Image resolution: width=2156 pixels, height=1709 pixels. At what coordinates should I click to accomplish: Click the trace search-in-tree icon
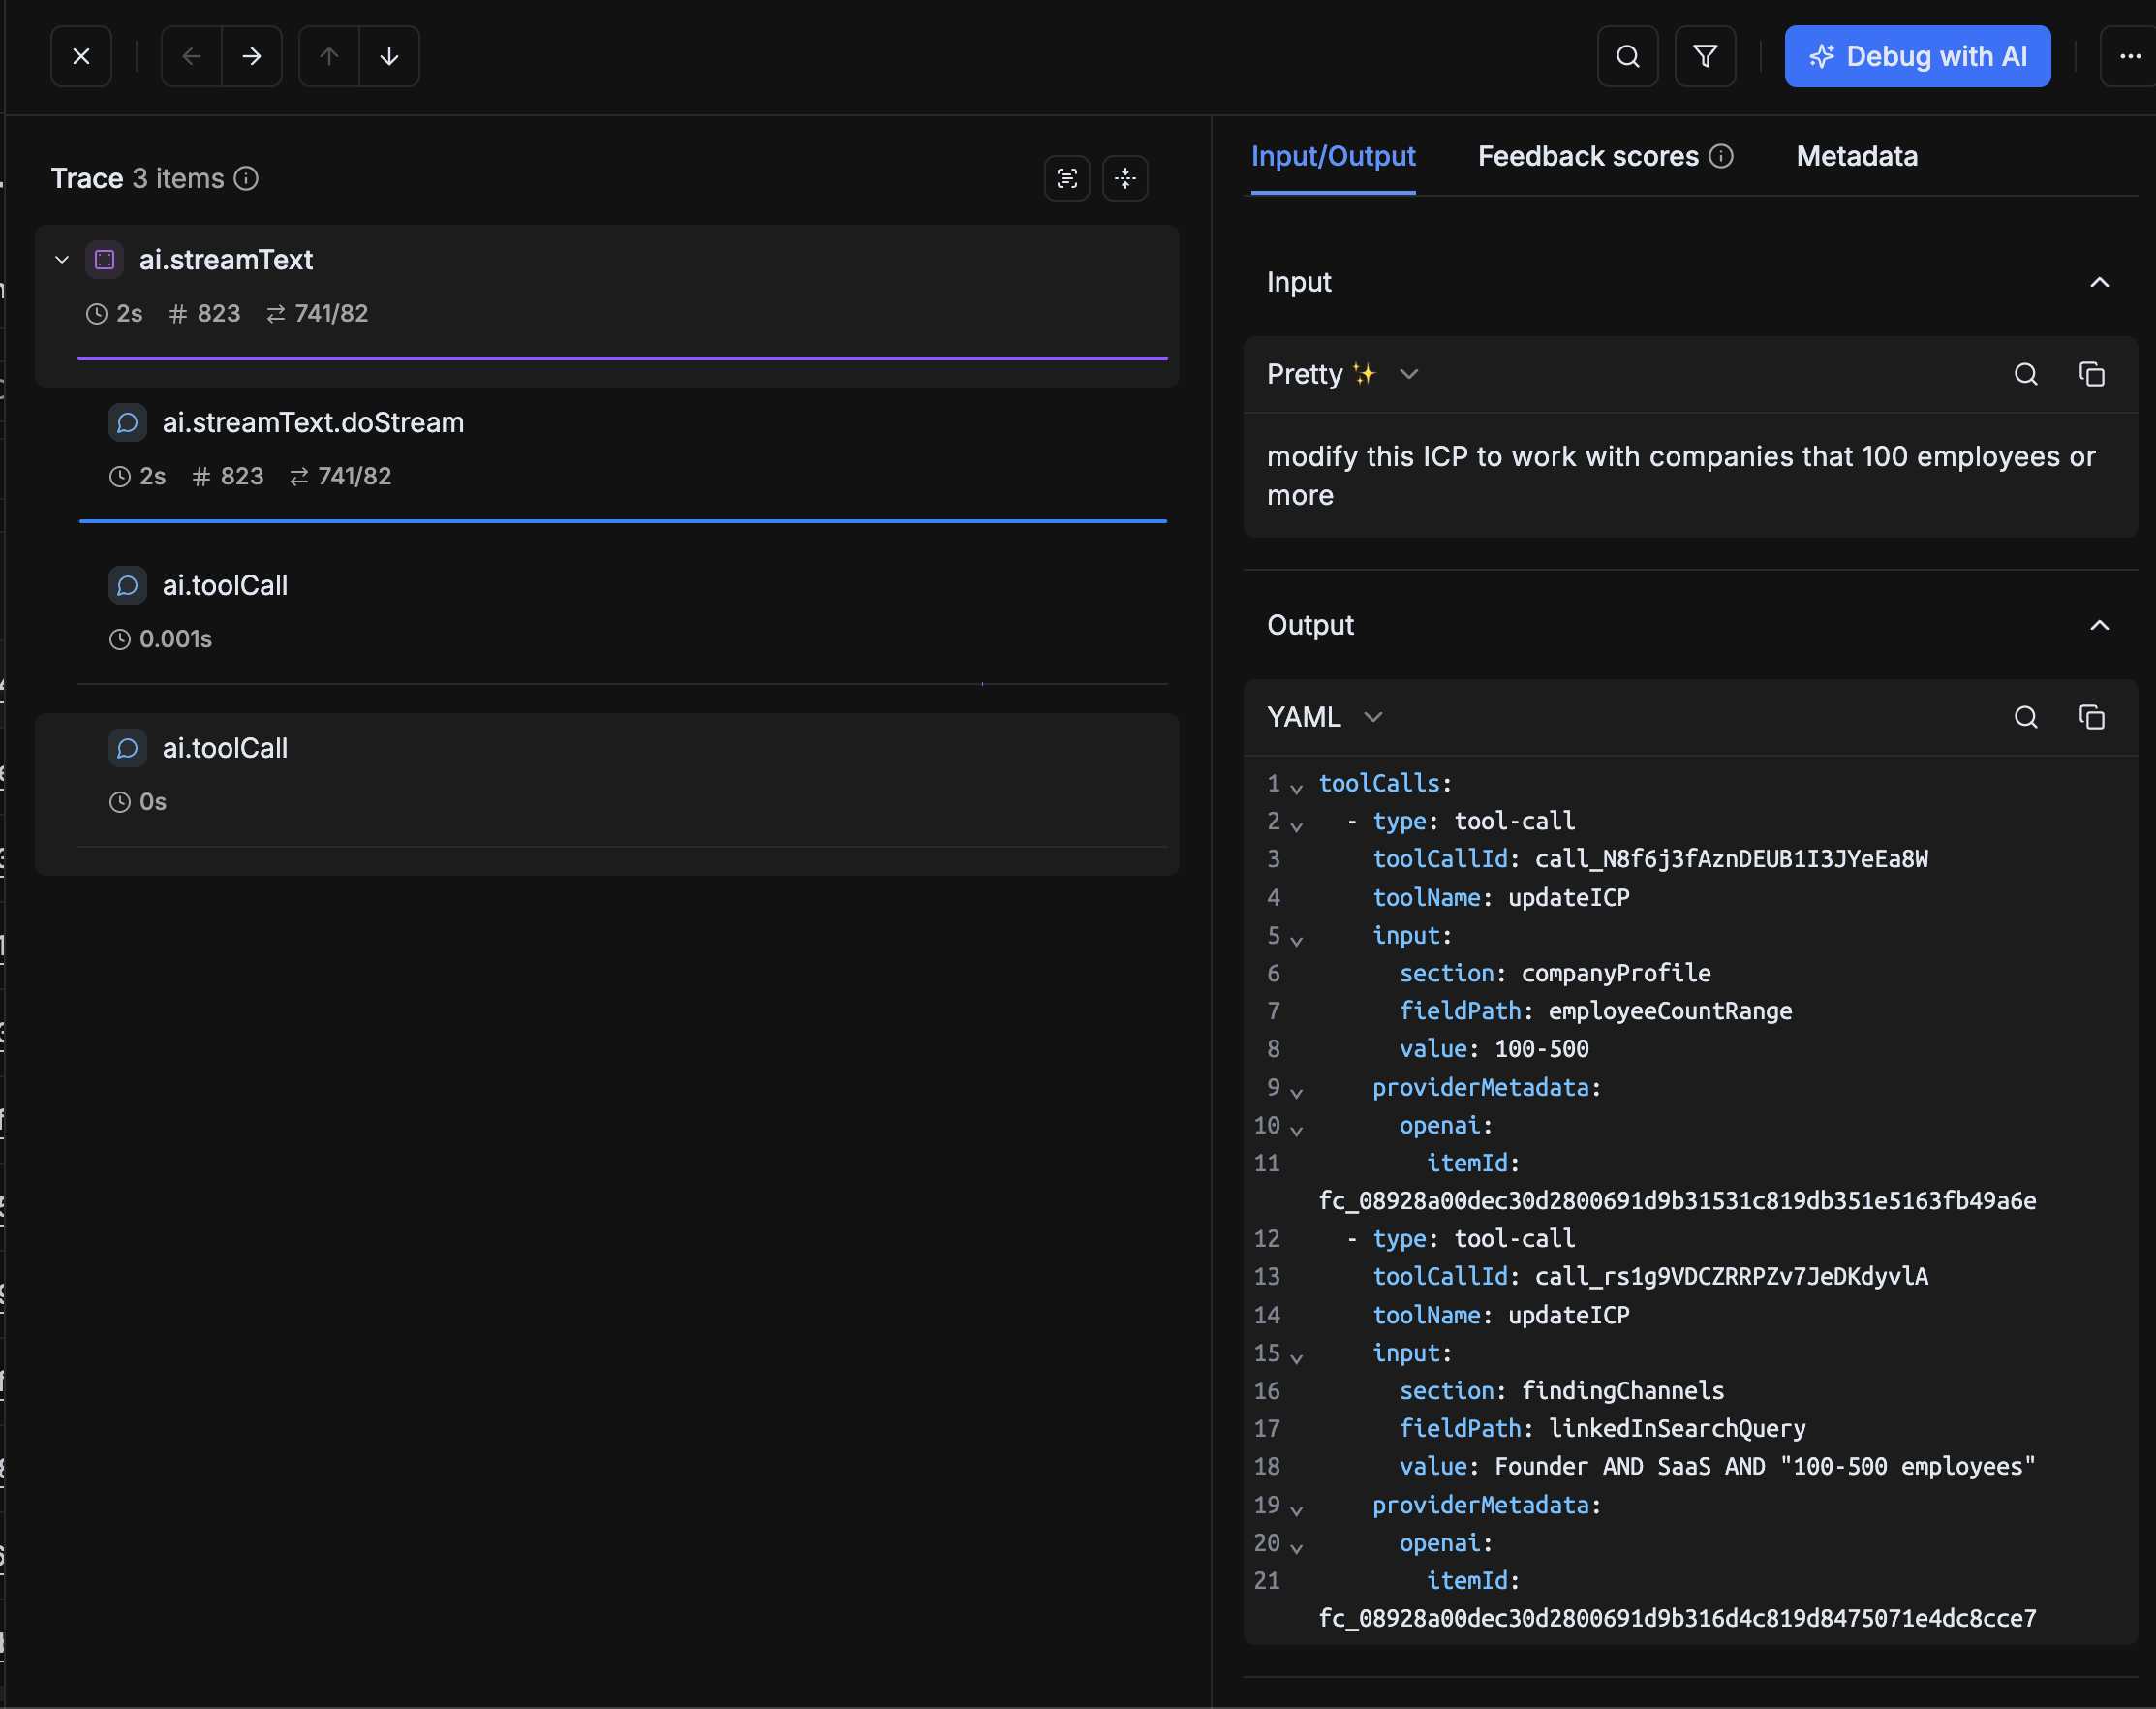tap(1067, 178)
